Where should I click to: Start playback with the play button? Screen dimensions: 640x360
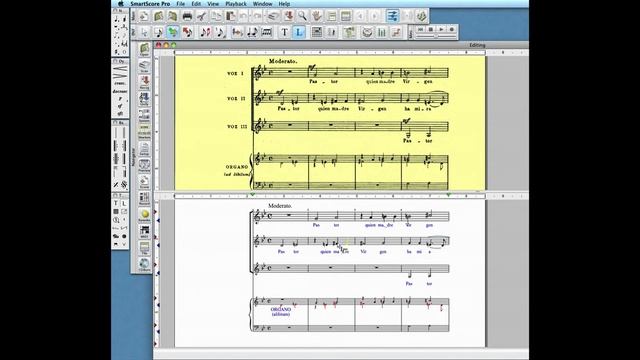[x=441, y=29]
